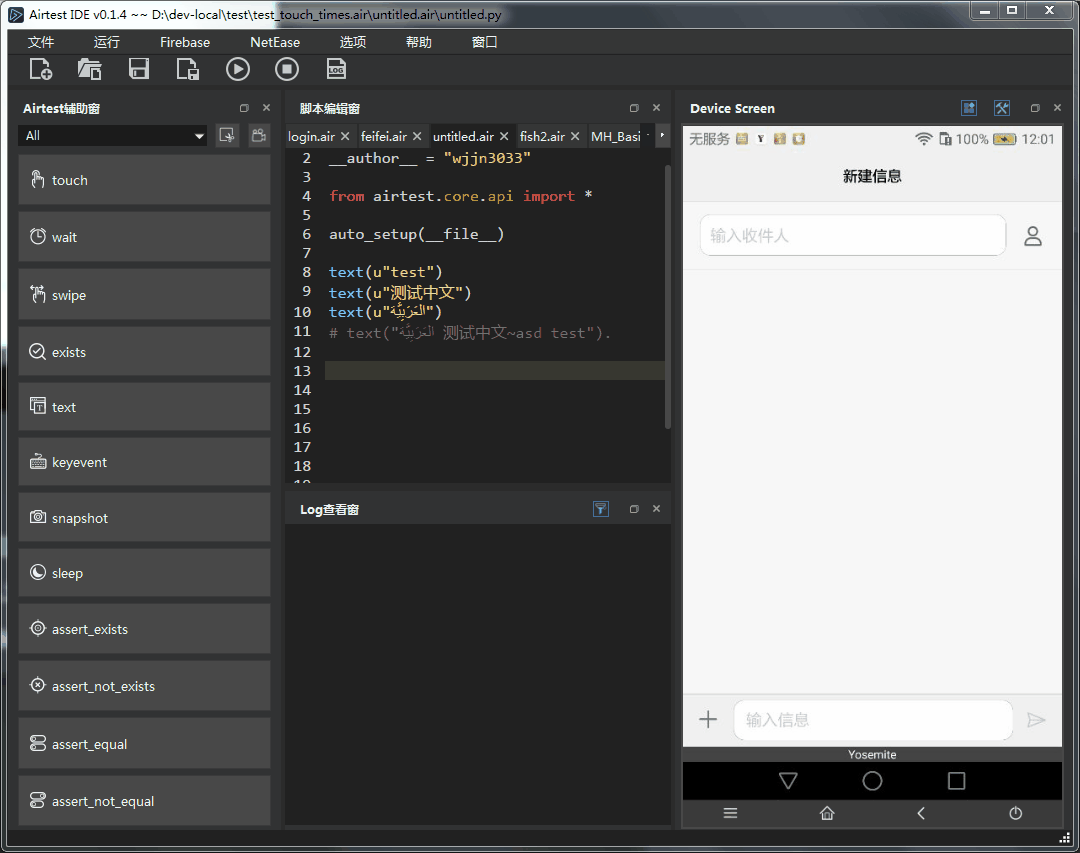
Task: Open the 窗口 menu
Action: [484, 42]
